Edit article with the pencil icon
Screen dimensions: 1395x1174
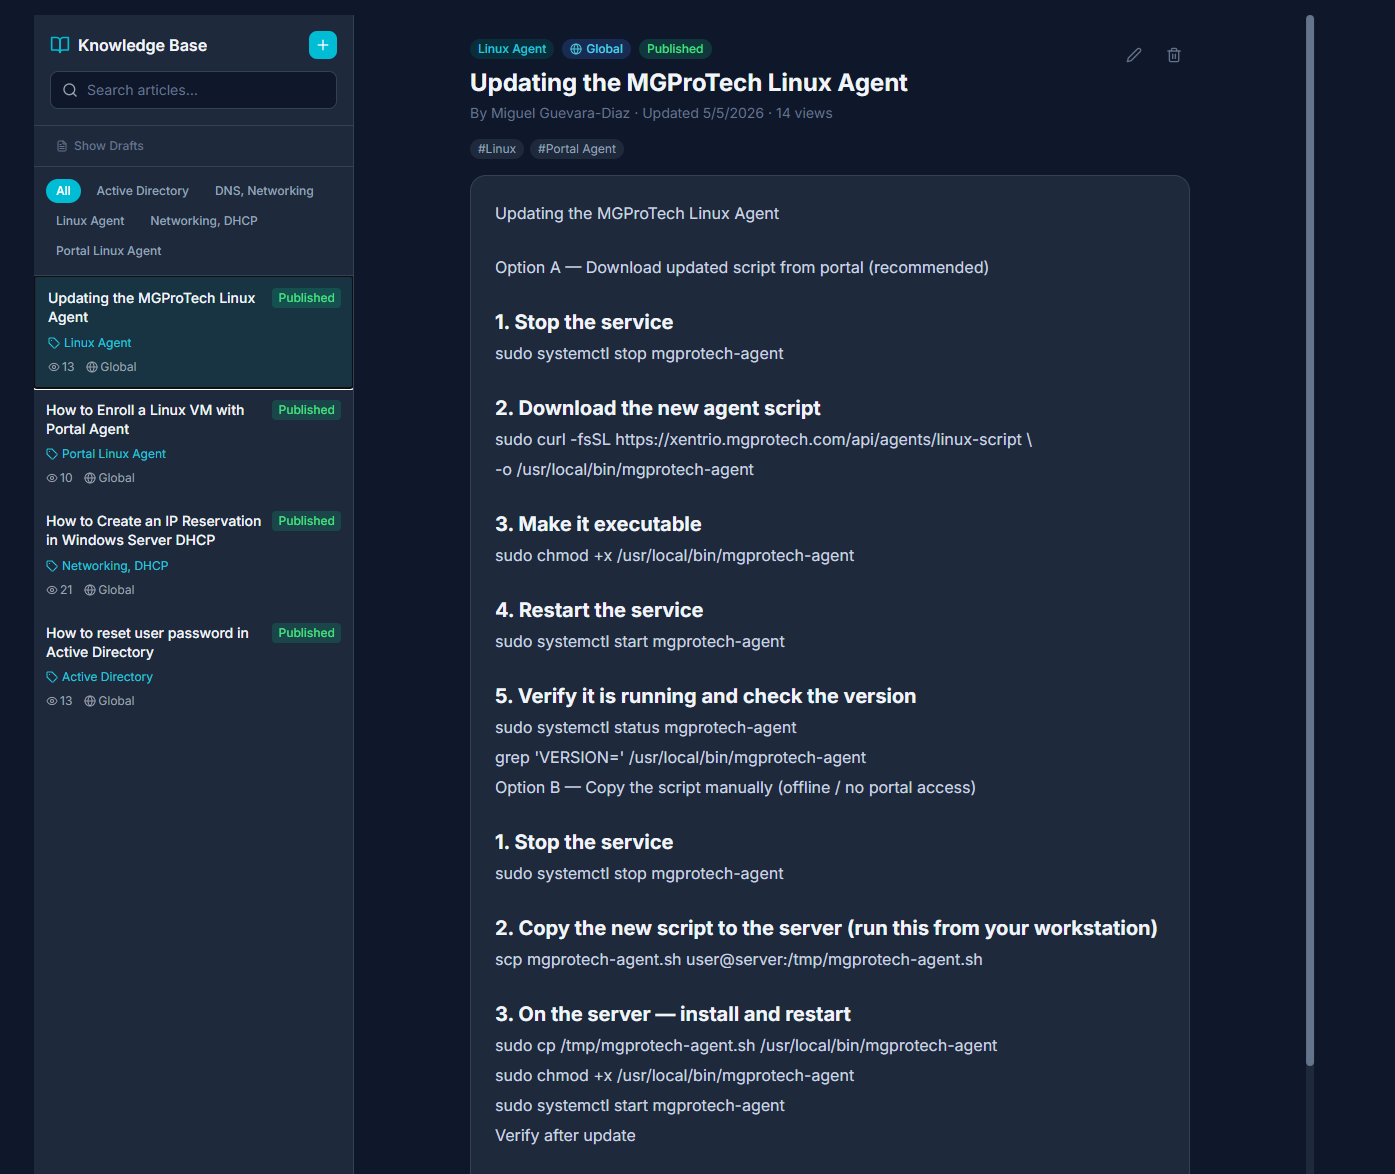[1134, 55]
